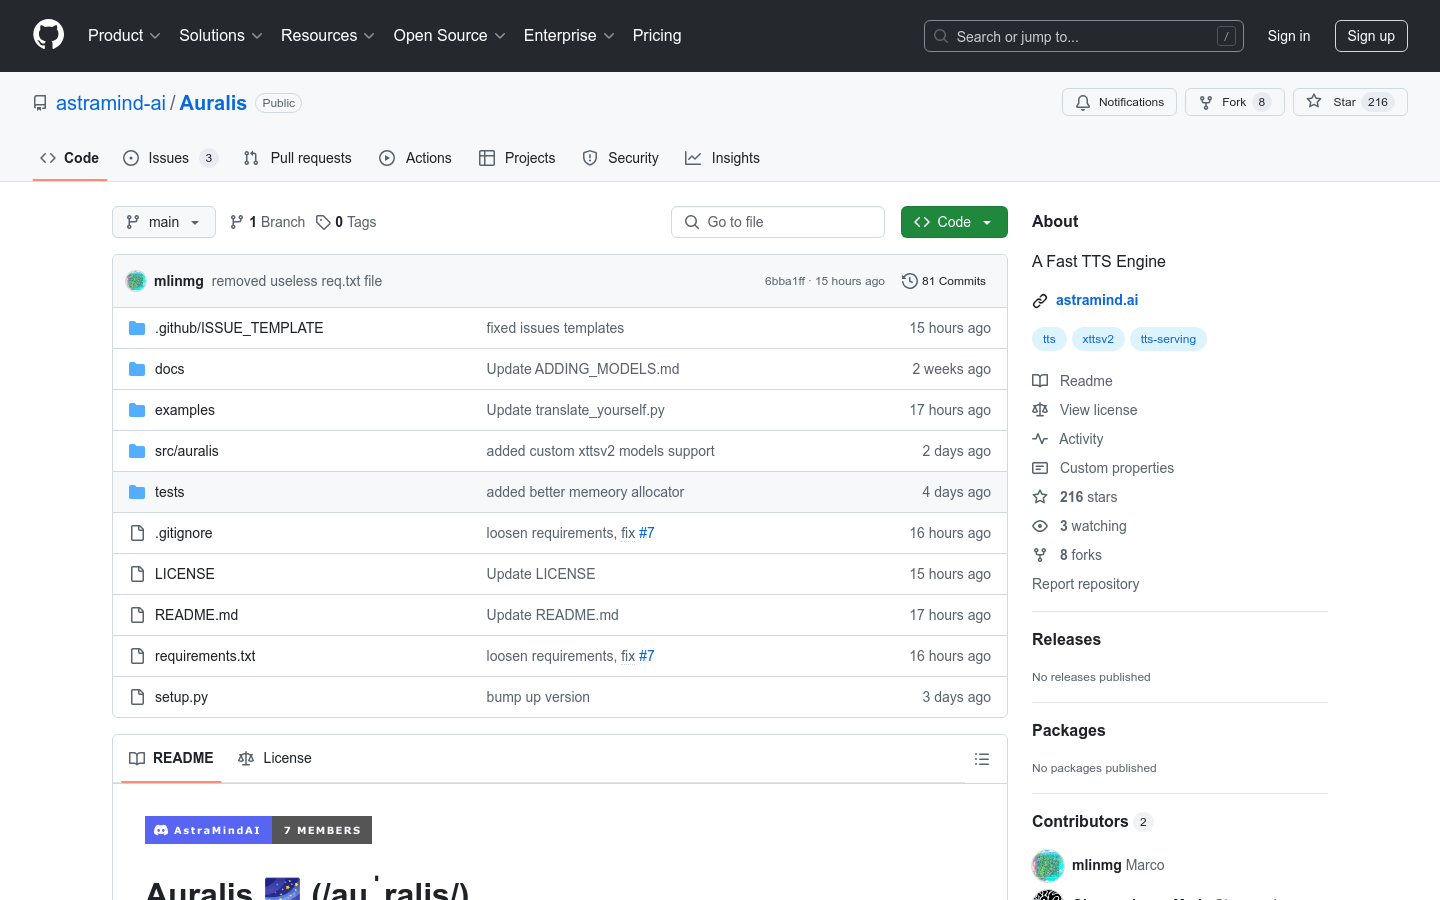This screenshot has width=1440, height=900.
Task: Click the Sign in link
Action: click(x=1289, y=36)
